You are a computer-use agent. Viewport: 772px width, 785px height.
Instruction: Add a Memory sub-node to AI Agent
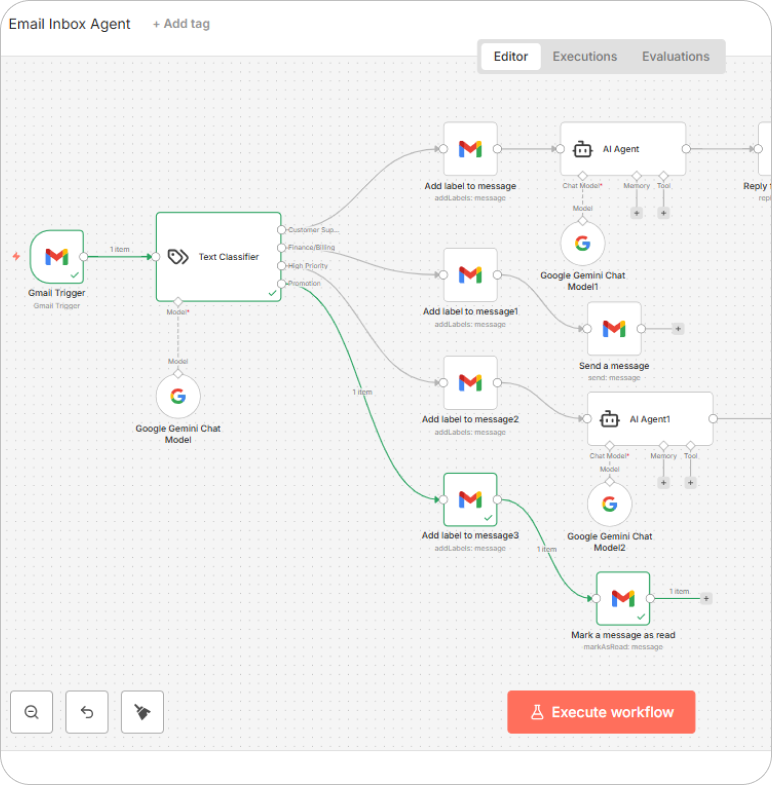tap(636, 212)
